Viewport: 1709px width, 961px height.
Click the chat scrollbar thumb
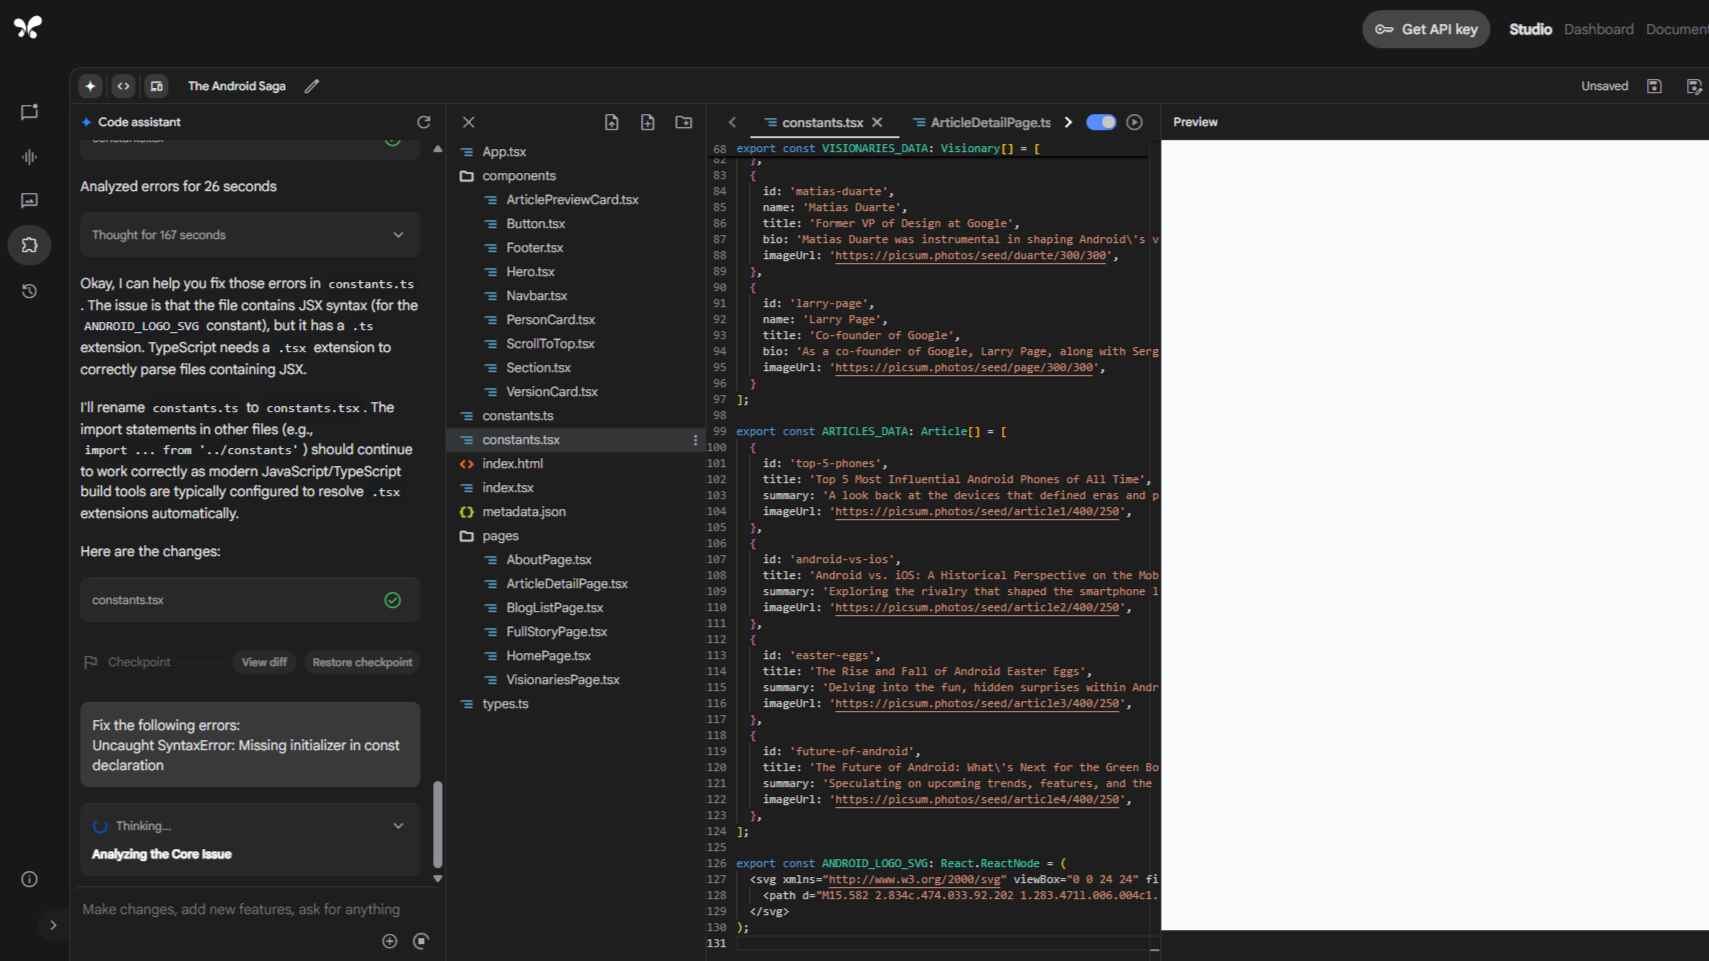click(x=437, y=824)
